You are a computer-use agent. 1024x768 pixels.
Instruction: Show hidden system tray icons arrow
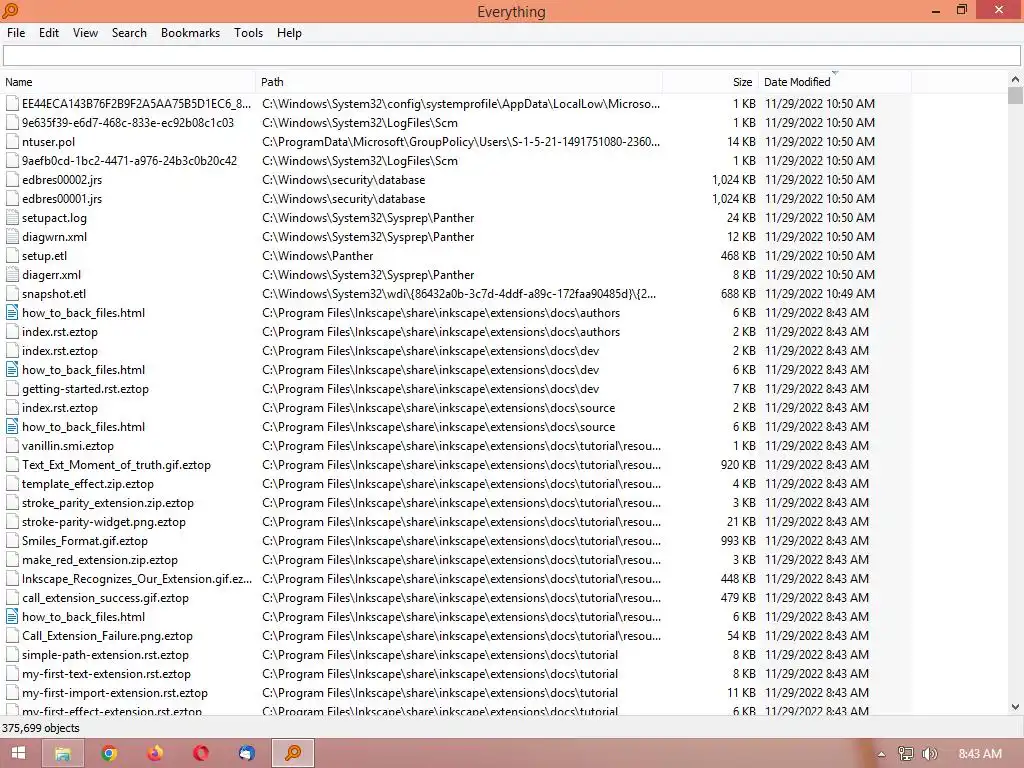(881, 754)
